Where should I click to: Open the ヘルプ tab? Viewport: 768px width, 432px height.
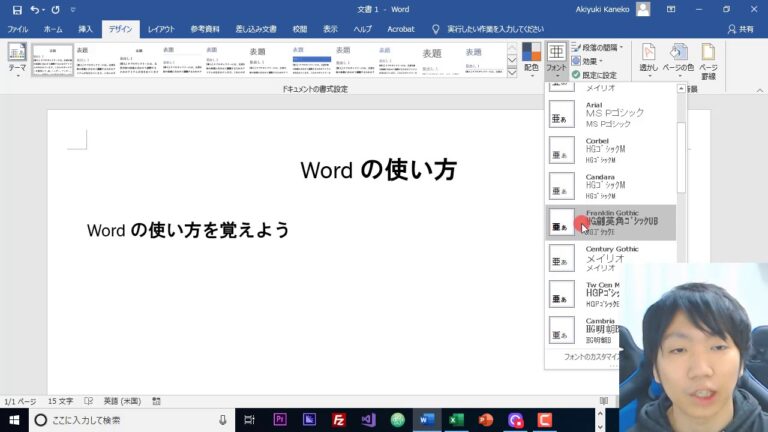tap(362, 29)
